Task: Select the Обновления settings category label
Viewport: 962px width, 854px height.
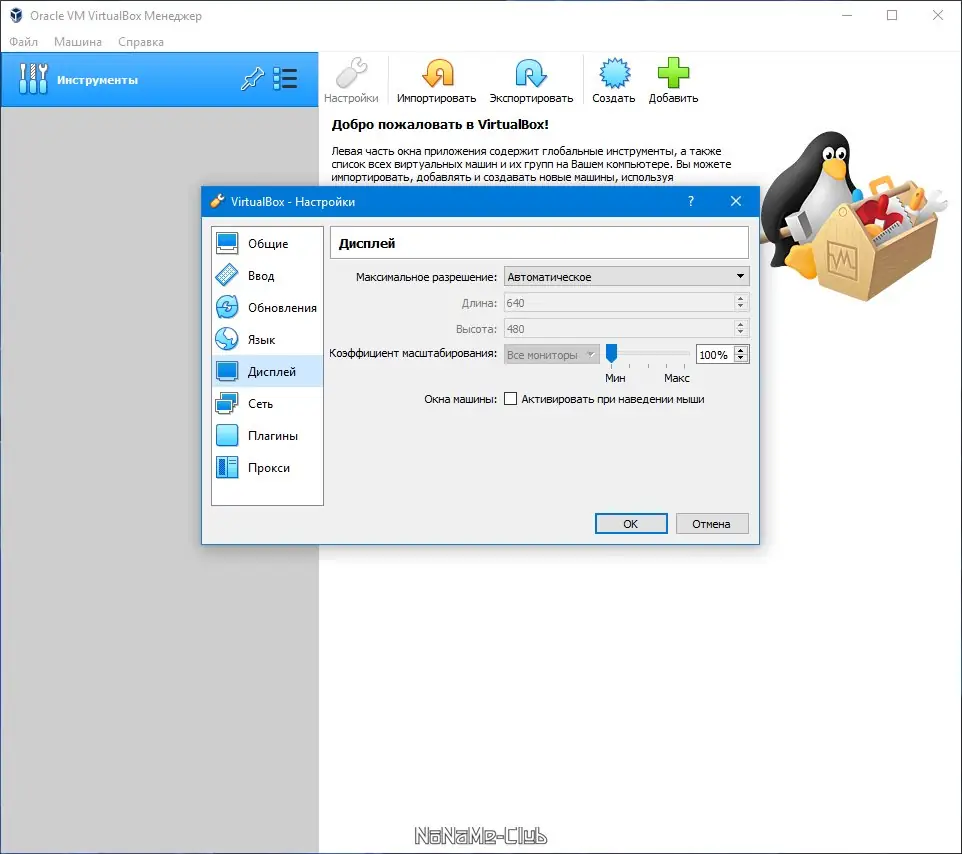Action: [282, 308]
